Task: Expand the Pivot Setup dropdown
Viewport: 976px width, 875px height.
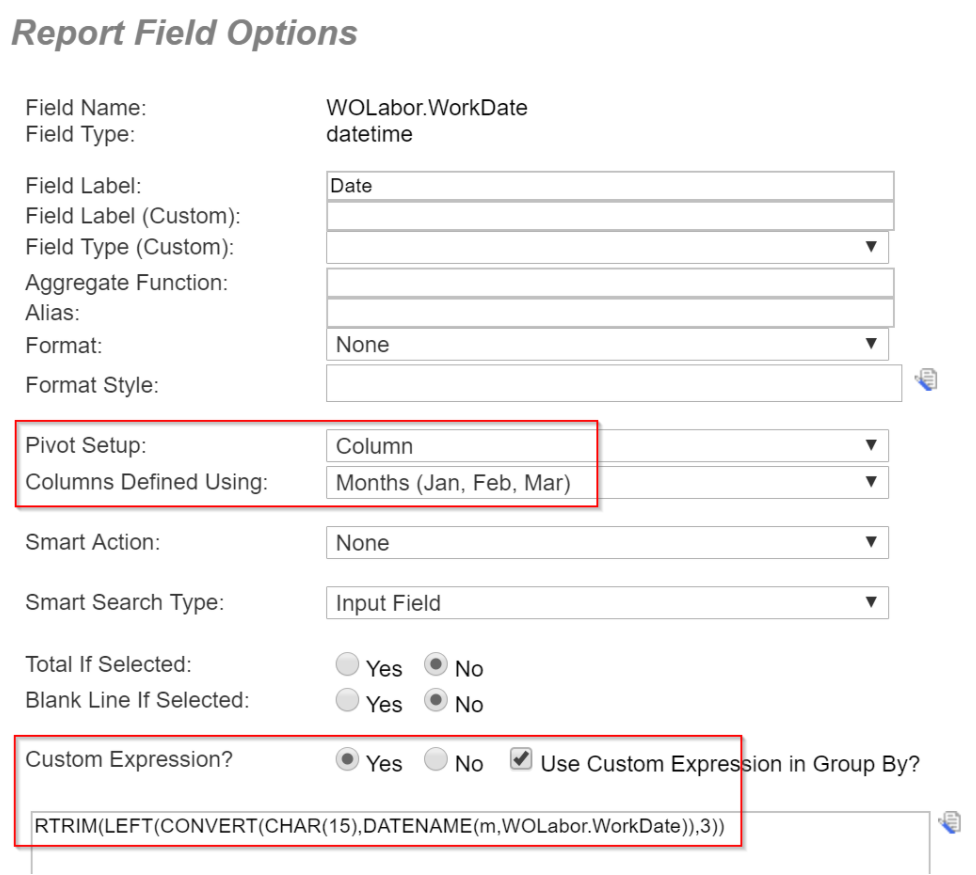Action: pyautogui.click(x=607, y=446)
